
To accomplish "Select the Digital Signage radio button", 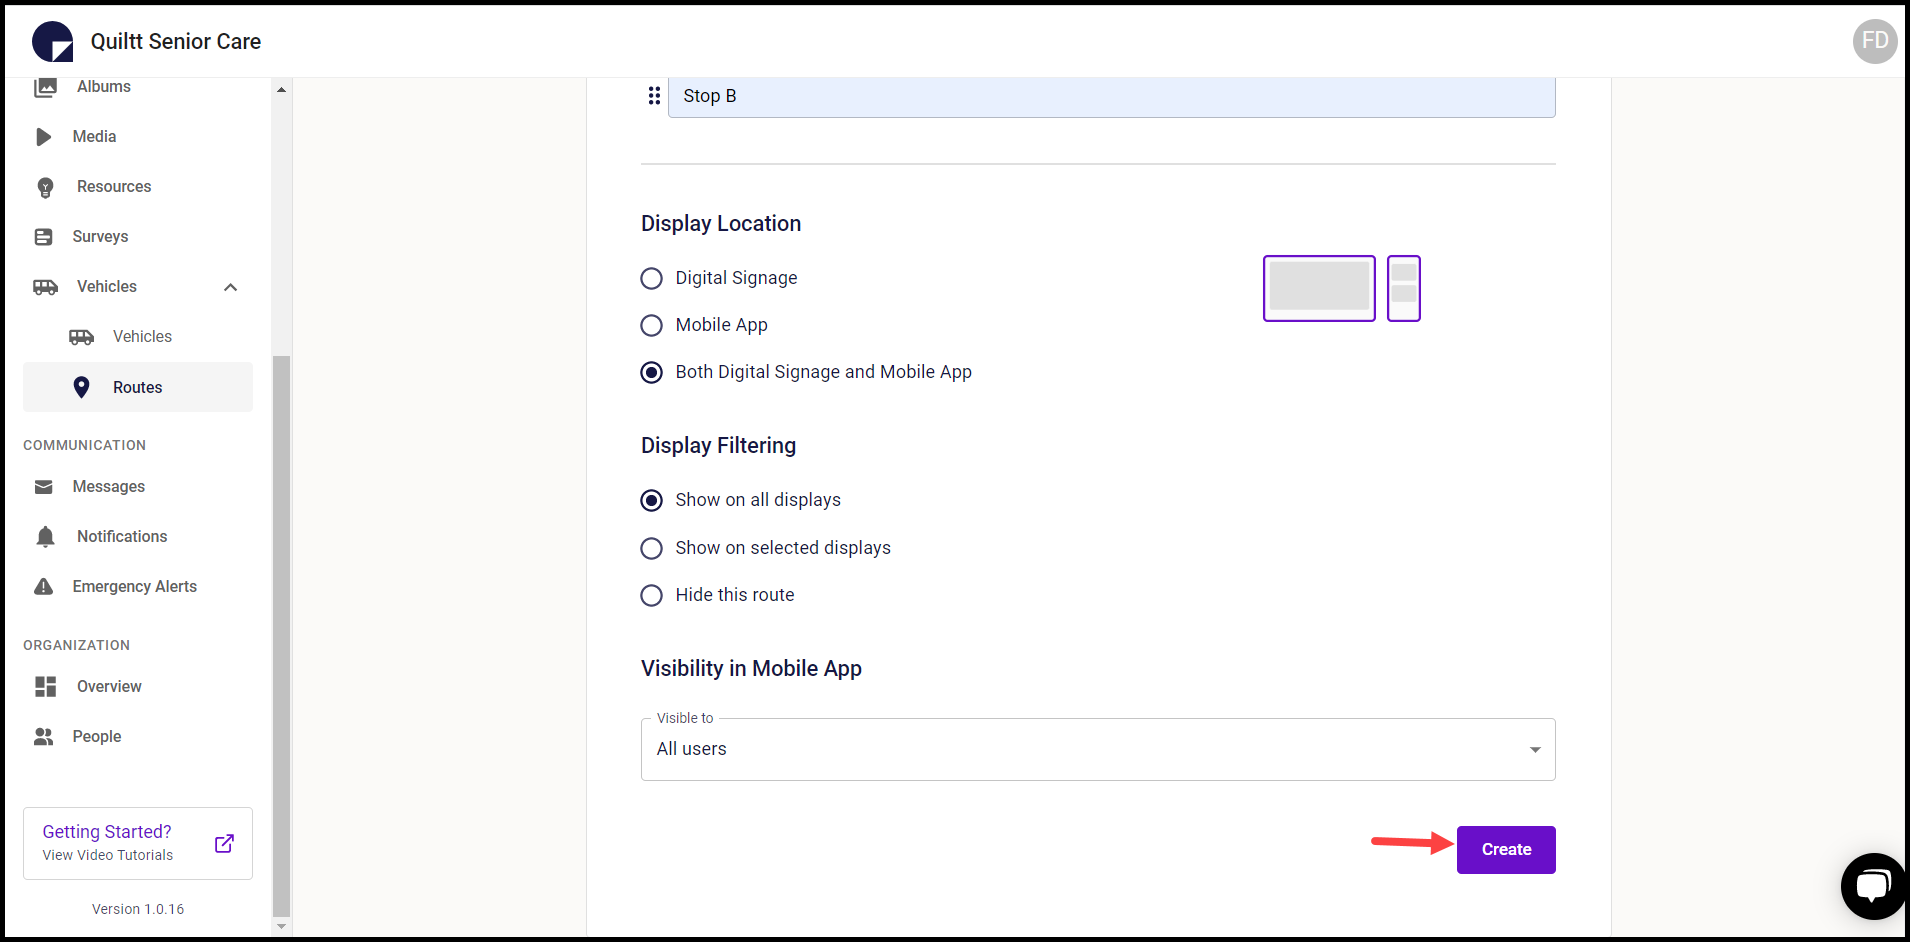I will pos(651,278).
